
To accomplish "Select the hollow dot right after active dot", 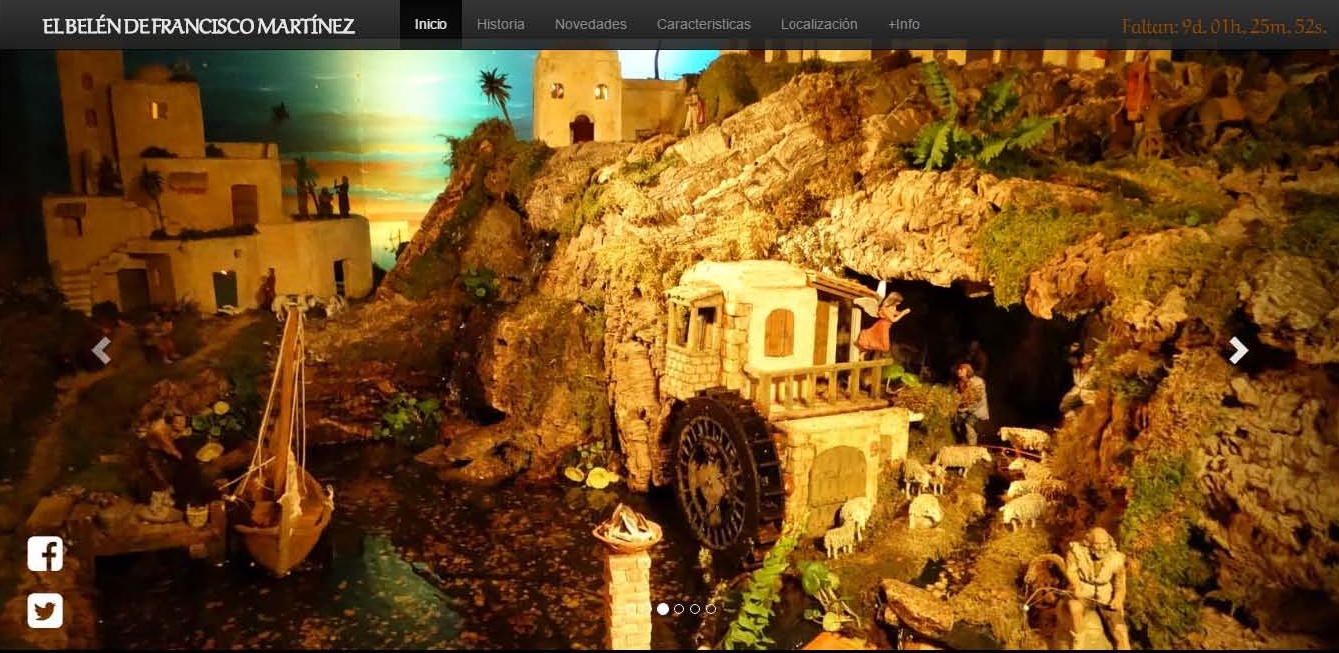I will point(679,609).
